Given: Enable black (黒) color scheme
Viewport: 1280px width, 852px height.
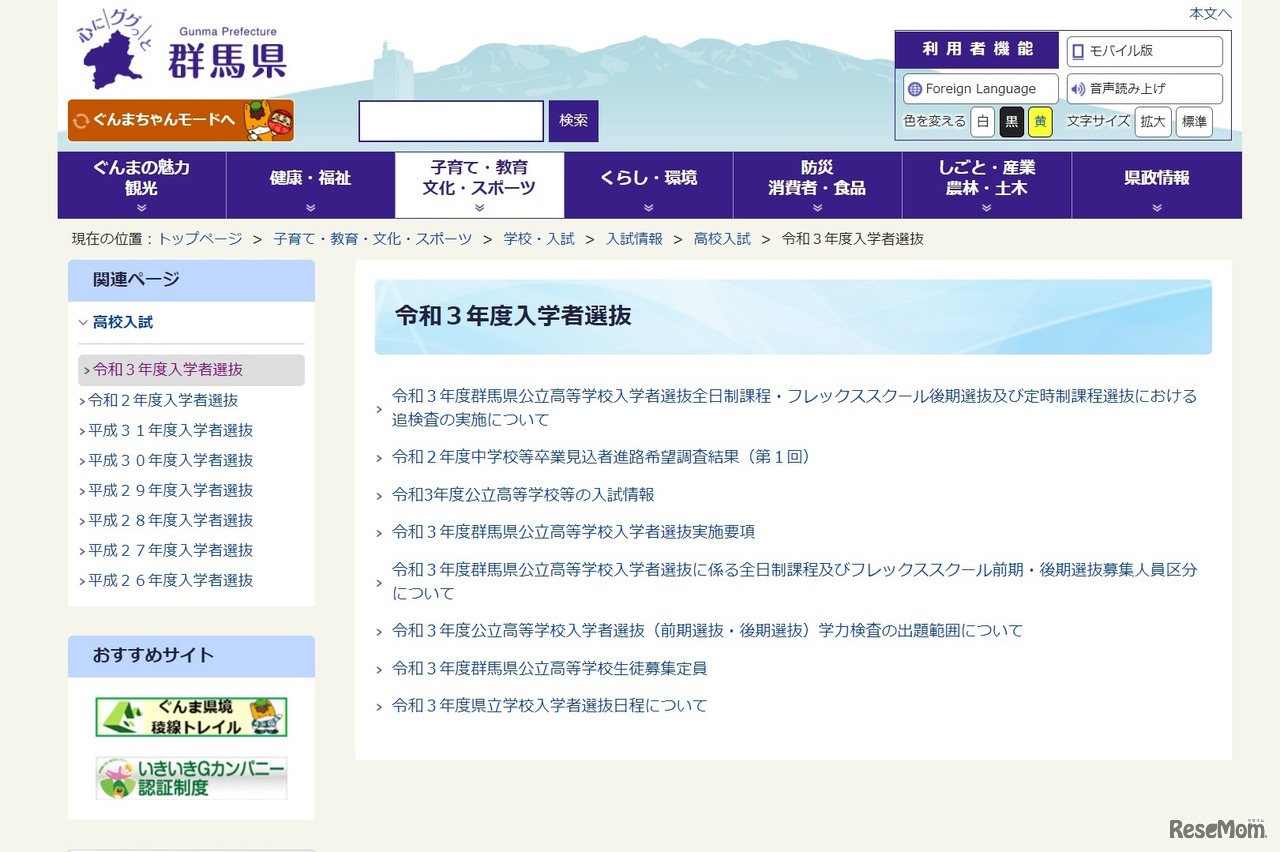Looking at the screenshot, I should click(x=1012, y=122).
